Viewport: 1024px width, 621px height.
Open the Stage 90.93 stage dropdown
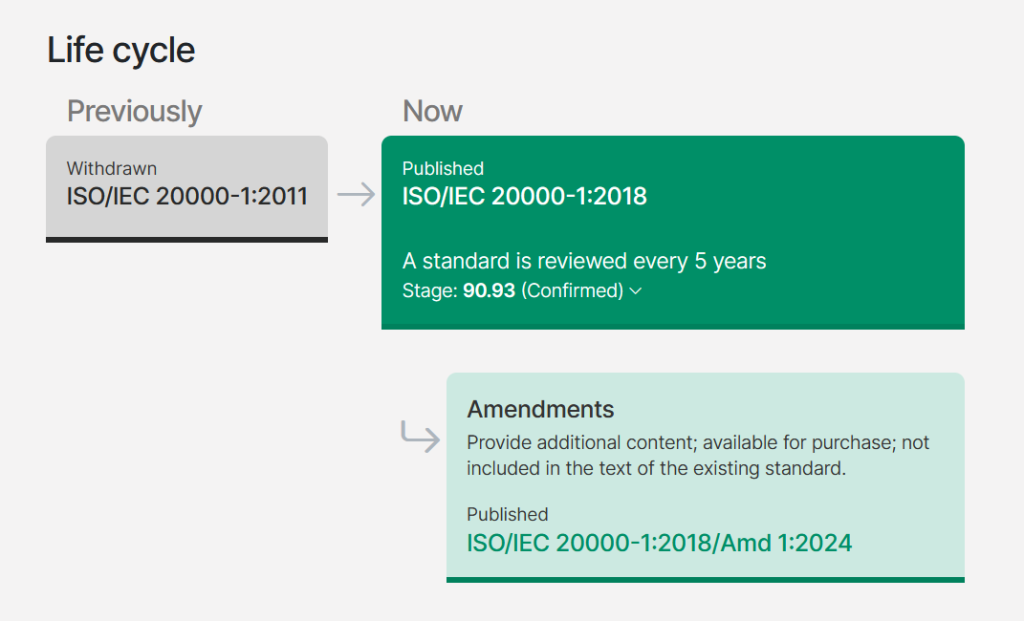click(522, 291)
